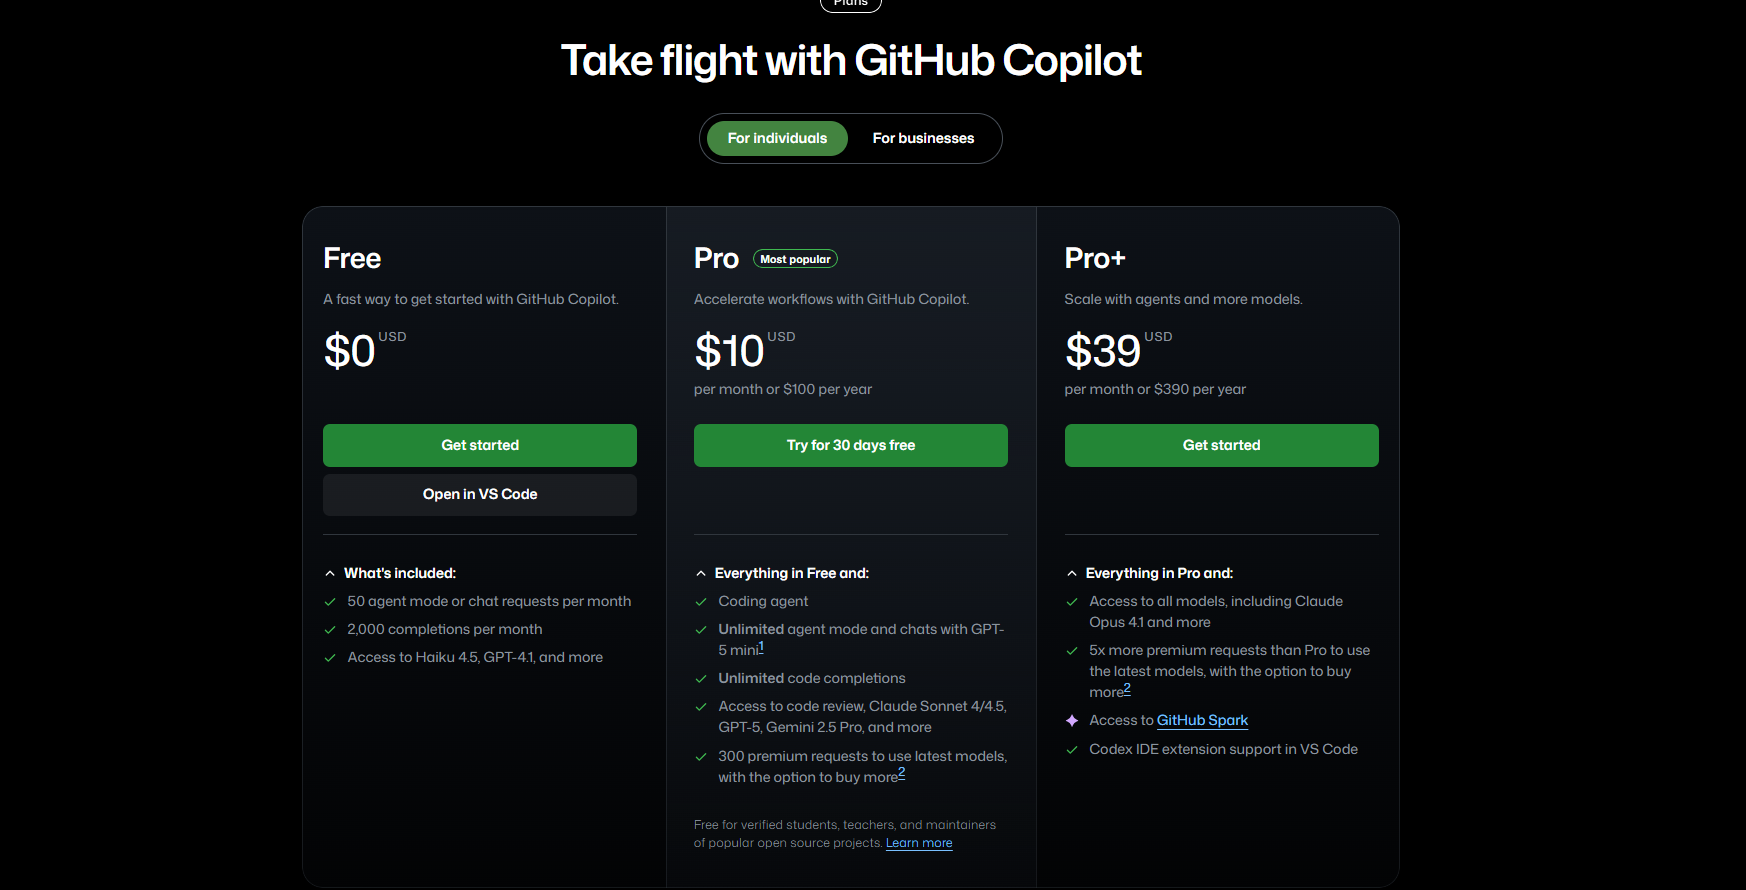Switch to the For businesses view

click(x=923, y=138)
